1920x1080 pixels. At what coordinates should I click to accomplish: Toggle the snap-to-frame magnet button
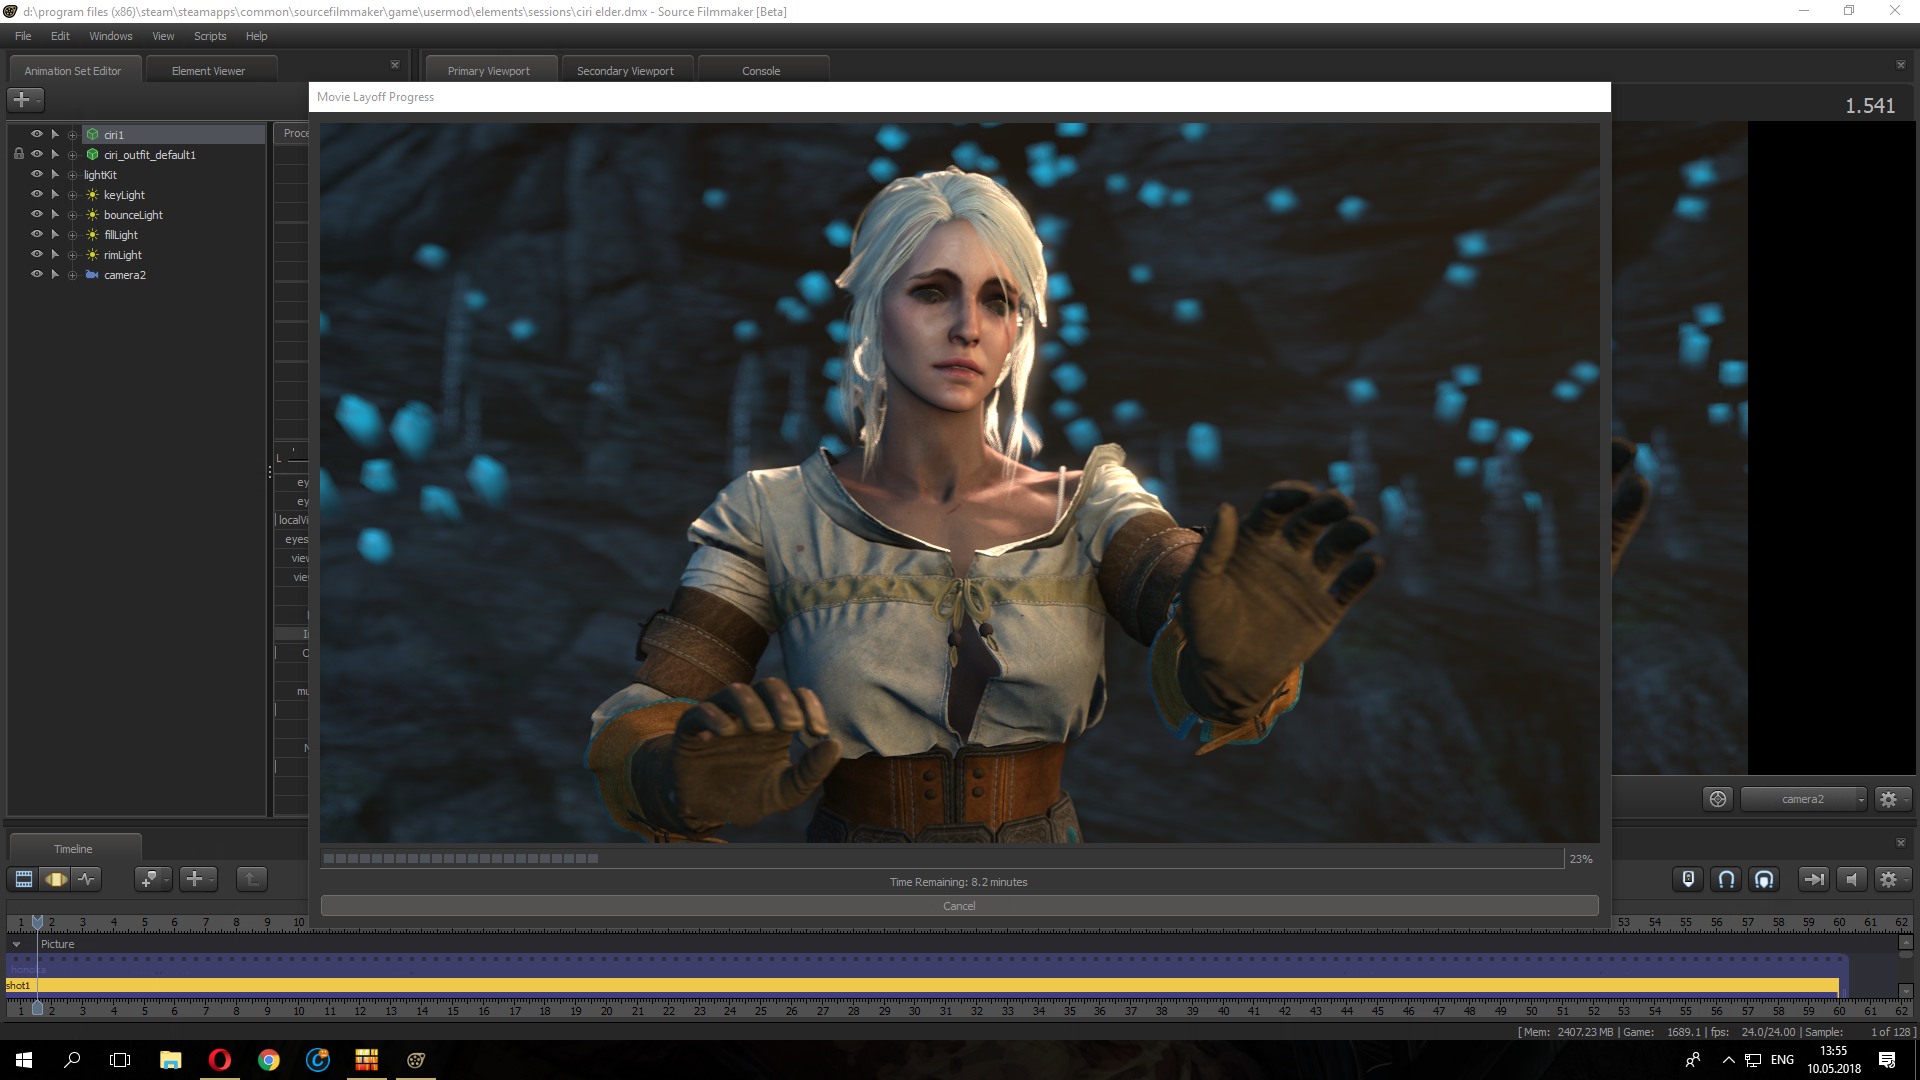1764,879
